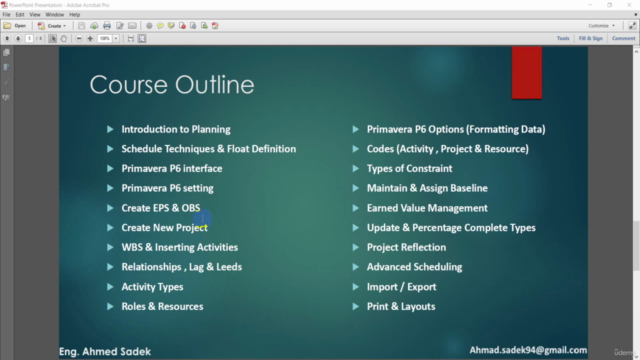Click "Relationships , Lag & Leeds" text
This screenshot has width=640, height=360.
coord(182,267)
